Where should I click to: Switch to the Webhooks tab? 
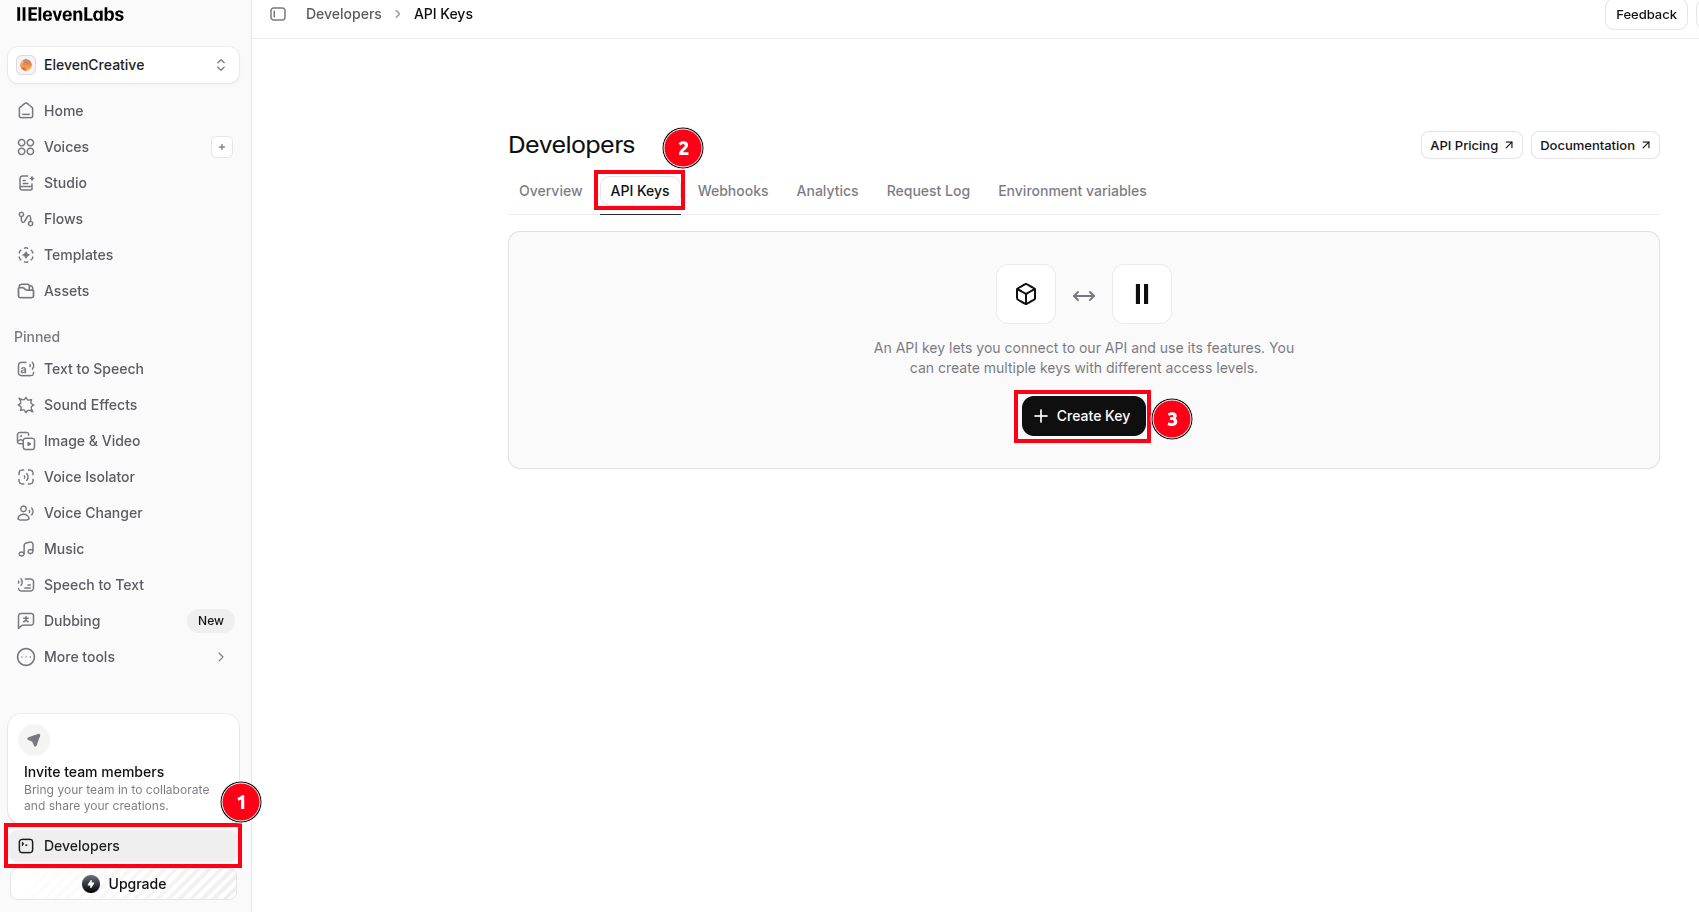point(733,191)
